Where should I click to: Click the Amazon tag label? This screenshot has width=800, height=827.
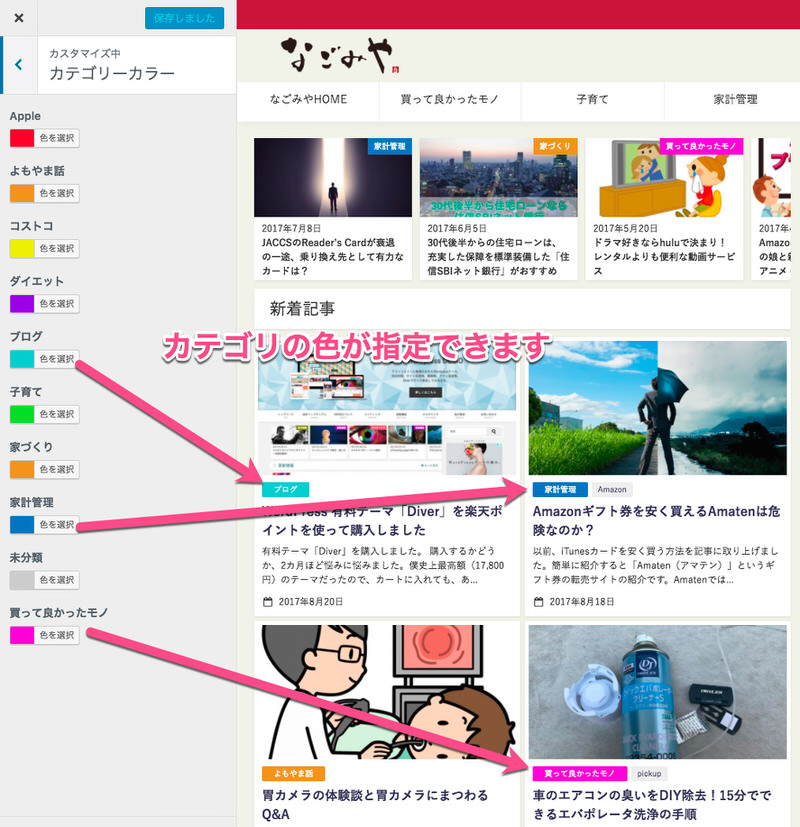[612, 490]
